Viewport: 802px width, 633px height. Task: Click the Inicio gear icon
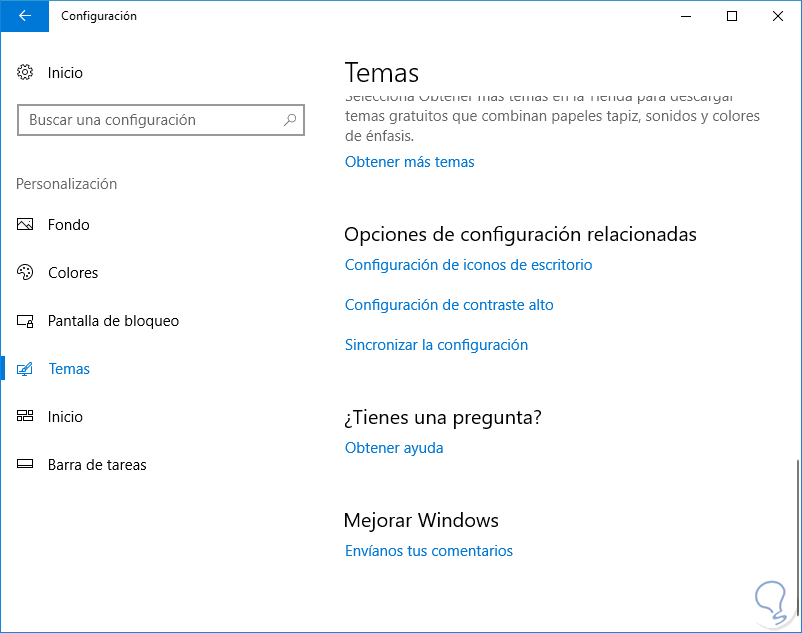(x=26, y=73)
